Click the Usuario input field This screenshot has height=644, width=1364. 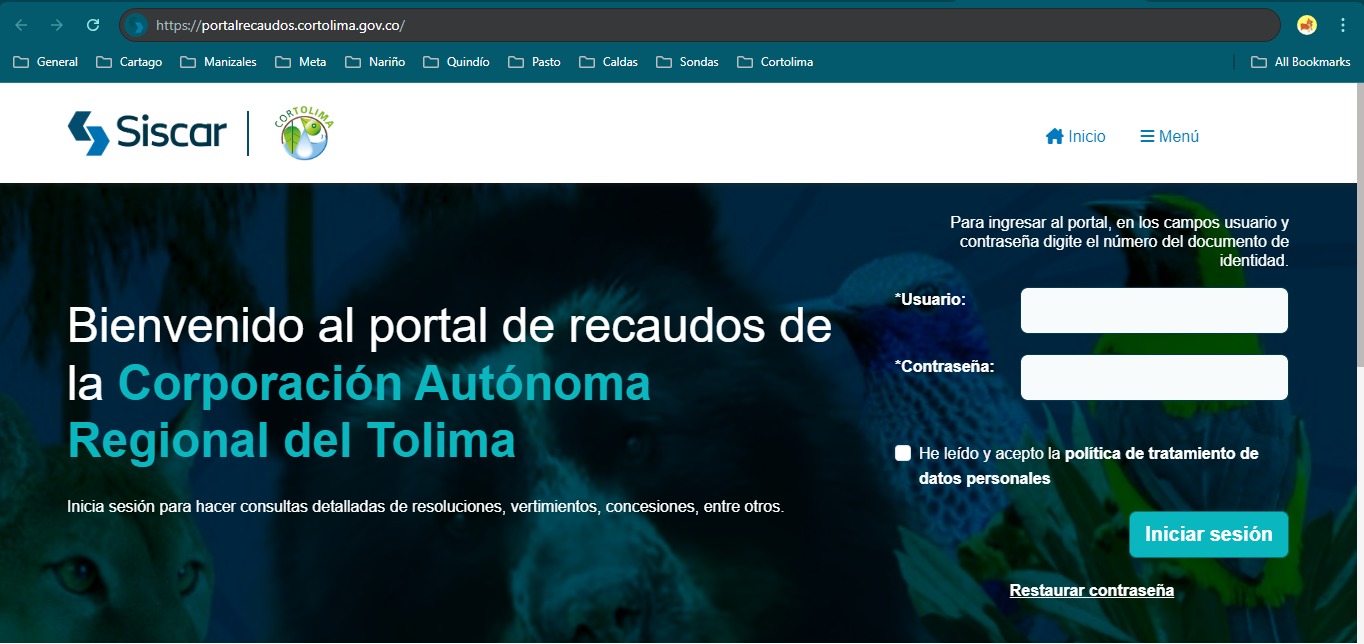click(x=1153, y=311)
